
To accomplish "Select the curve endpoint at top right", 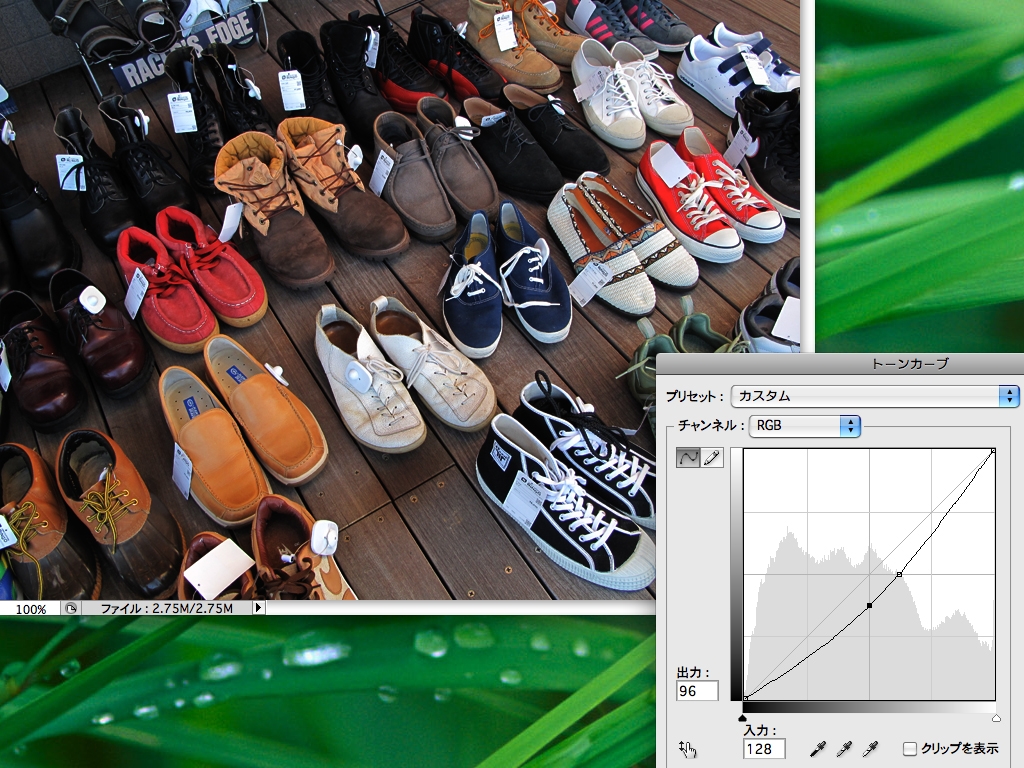I will (x=993, y=452).
